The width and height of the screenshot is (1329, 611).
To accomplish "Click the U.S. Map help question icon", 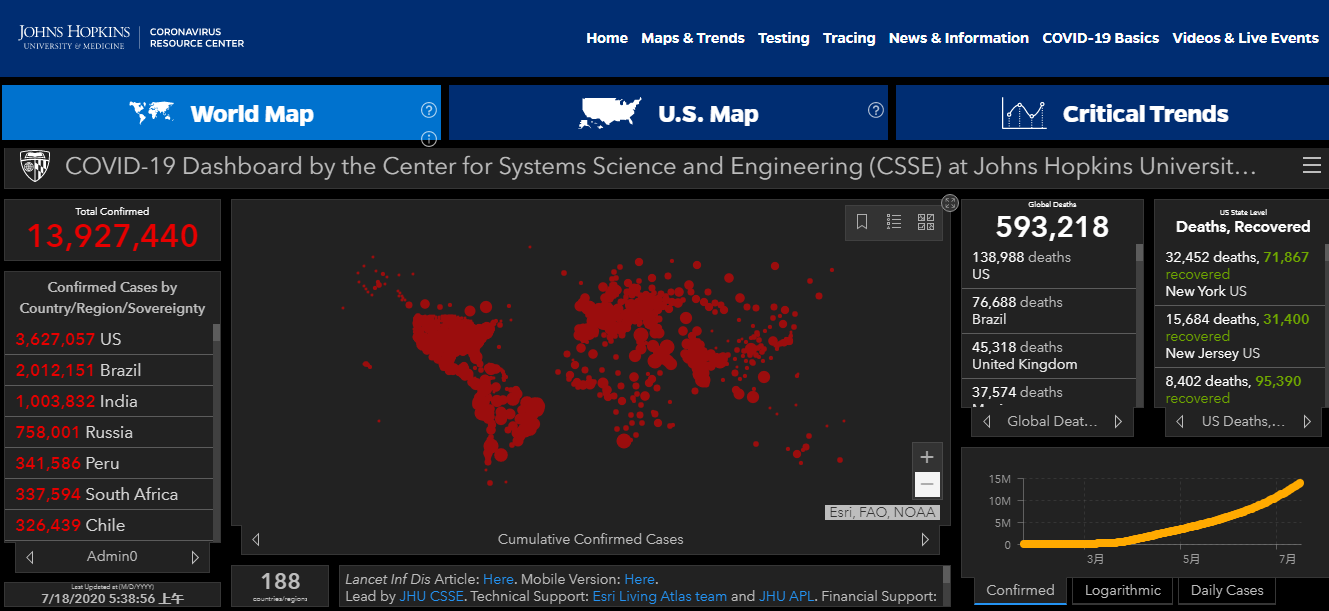I will pos(876,110).
